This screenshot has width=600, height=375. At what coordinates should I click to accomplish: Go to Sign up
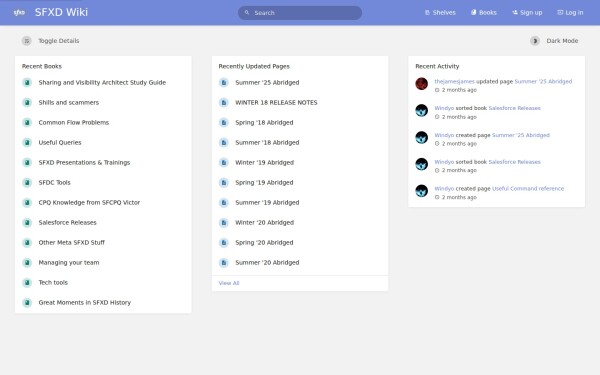[527, 13]
